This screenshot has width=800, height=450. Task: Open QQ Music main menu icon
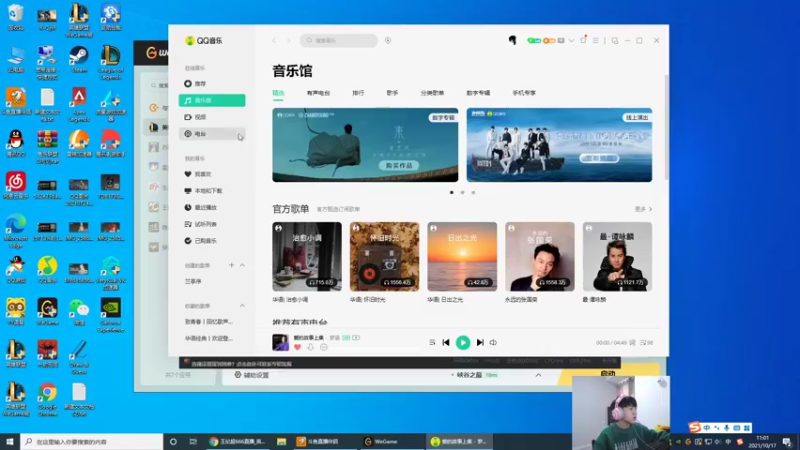point(595,40)
